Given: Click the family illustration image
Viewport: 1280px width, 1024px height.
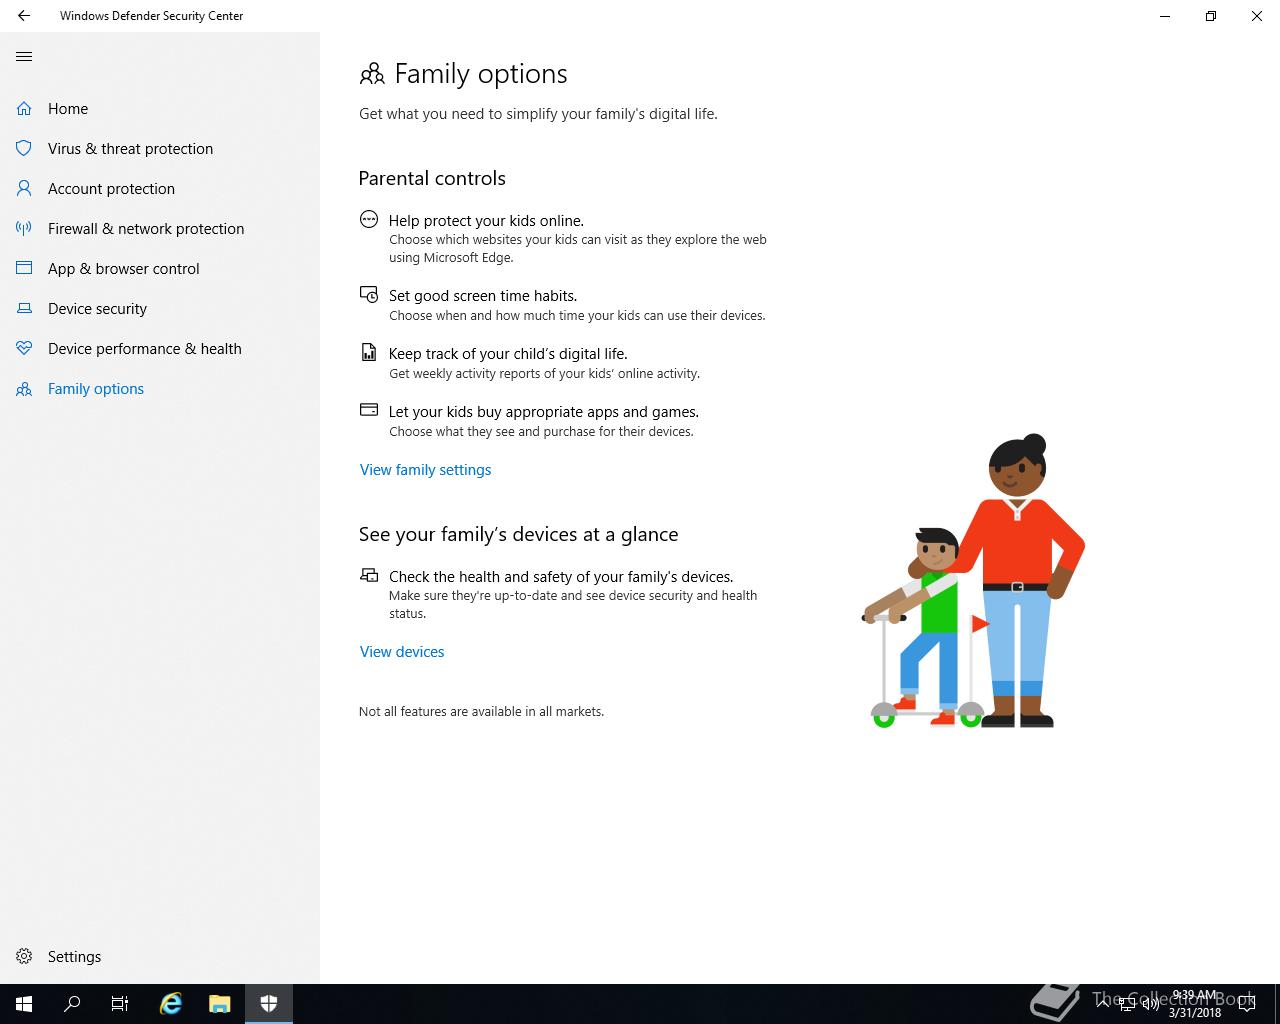Looking at the screenshot, I should [973, 581].
